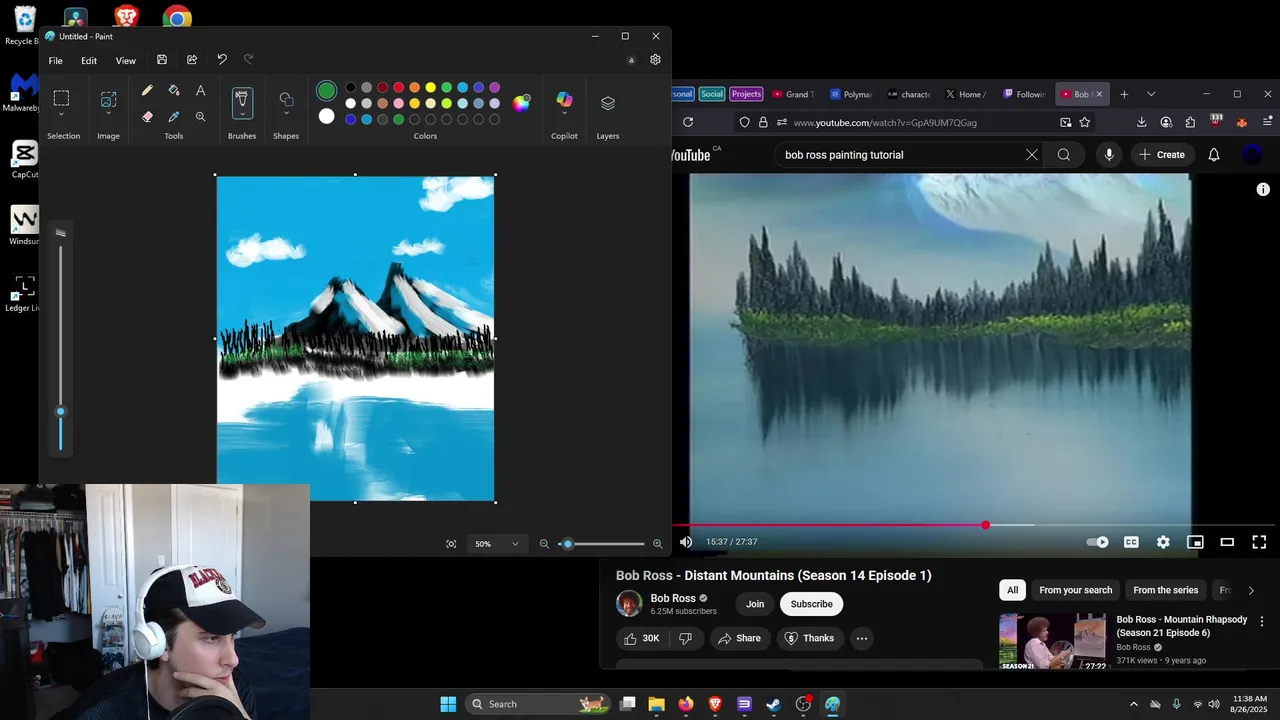Open the File menu in Paint

56,61
